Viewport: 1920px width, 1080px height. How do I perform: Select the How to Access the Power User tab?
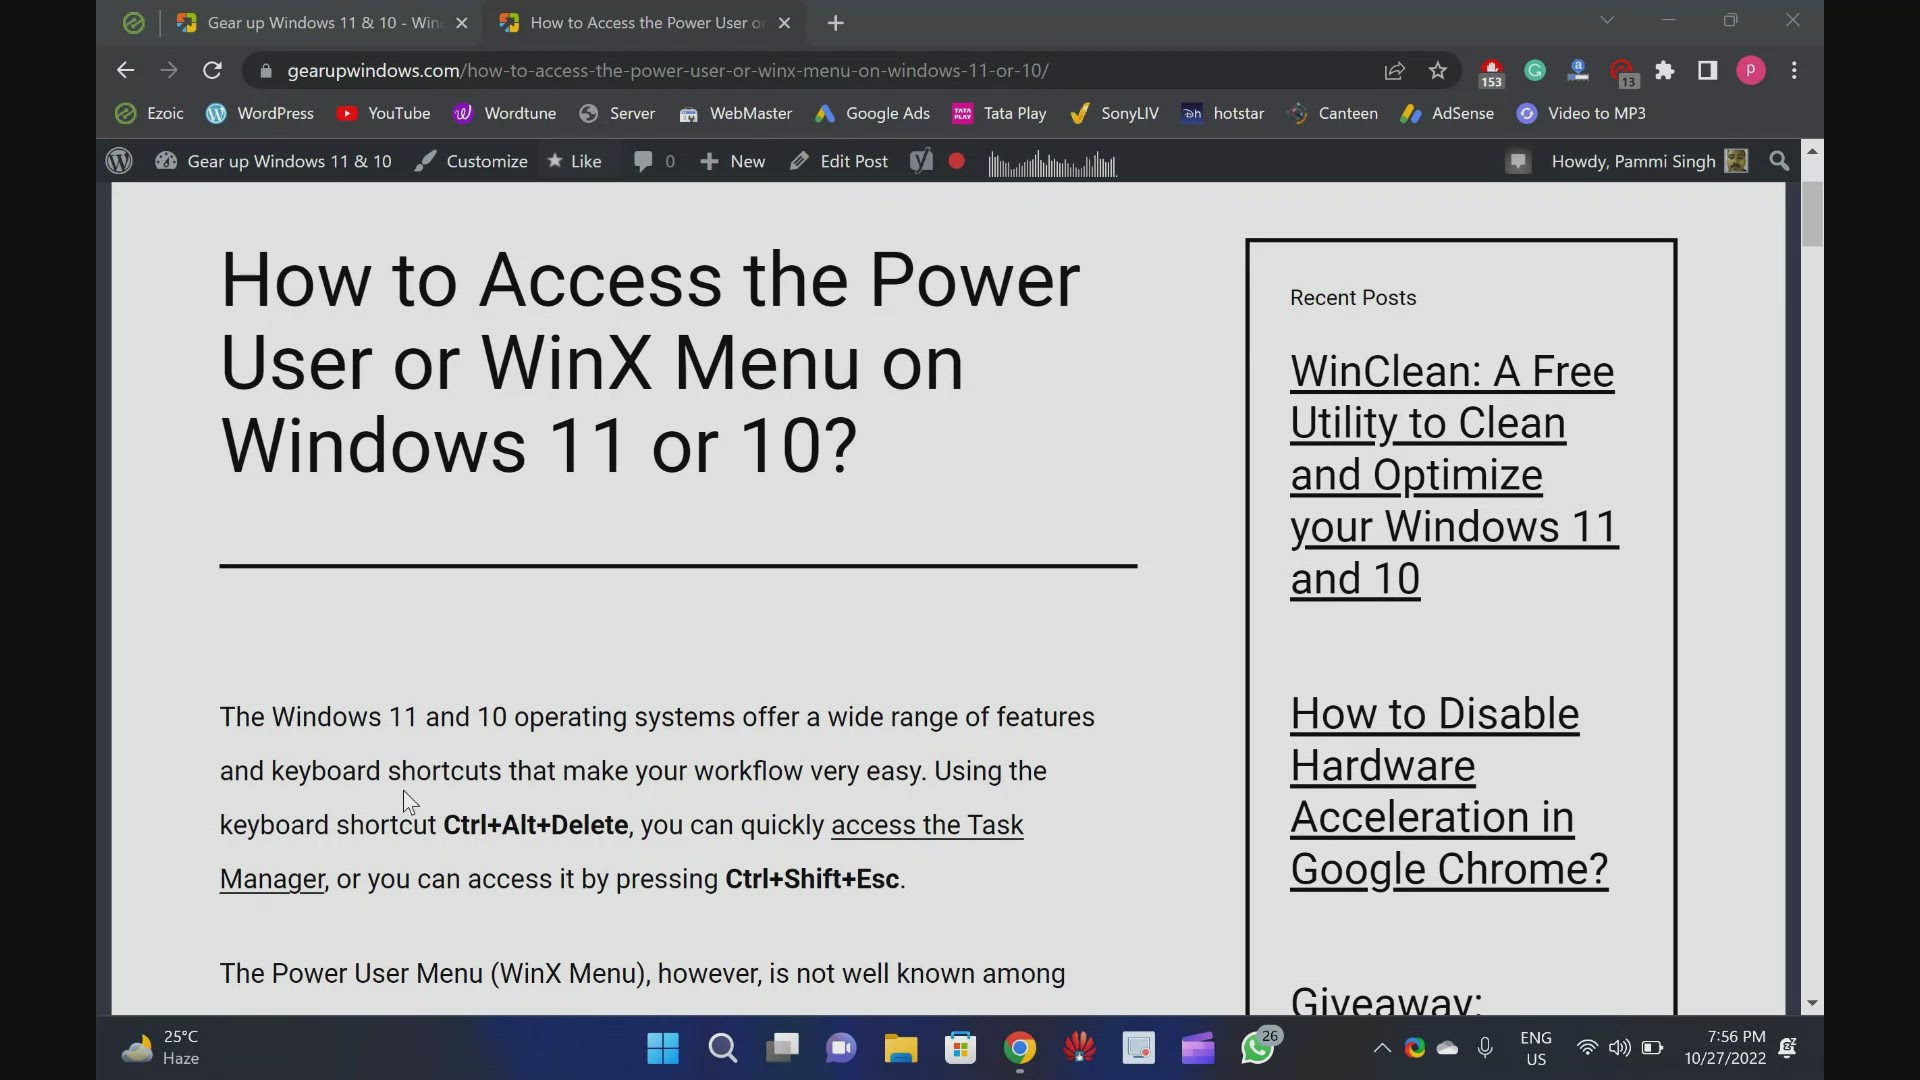click(645, 23)
